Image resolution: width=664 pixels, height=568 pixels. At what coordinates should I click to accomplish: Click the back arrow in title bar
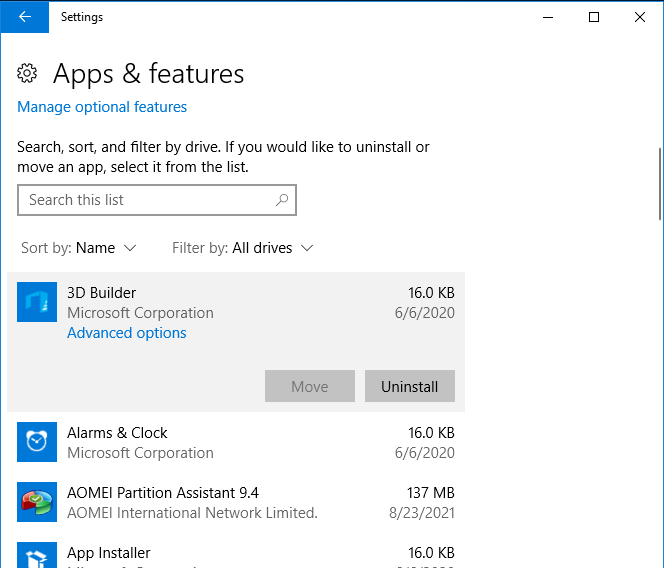pos(25,17)
